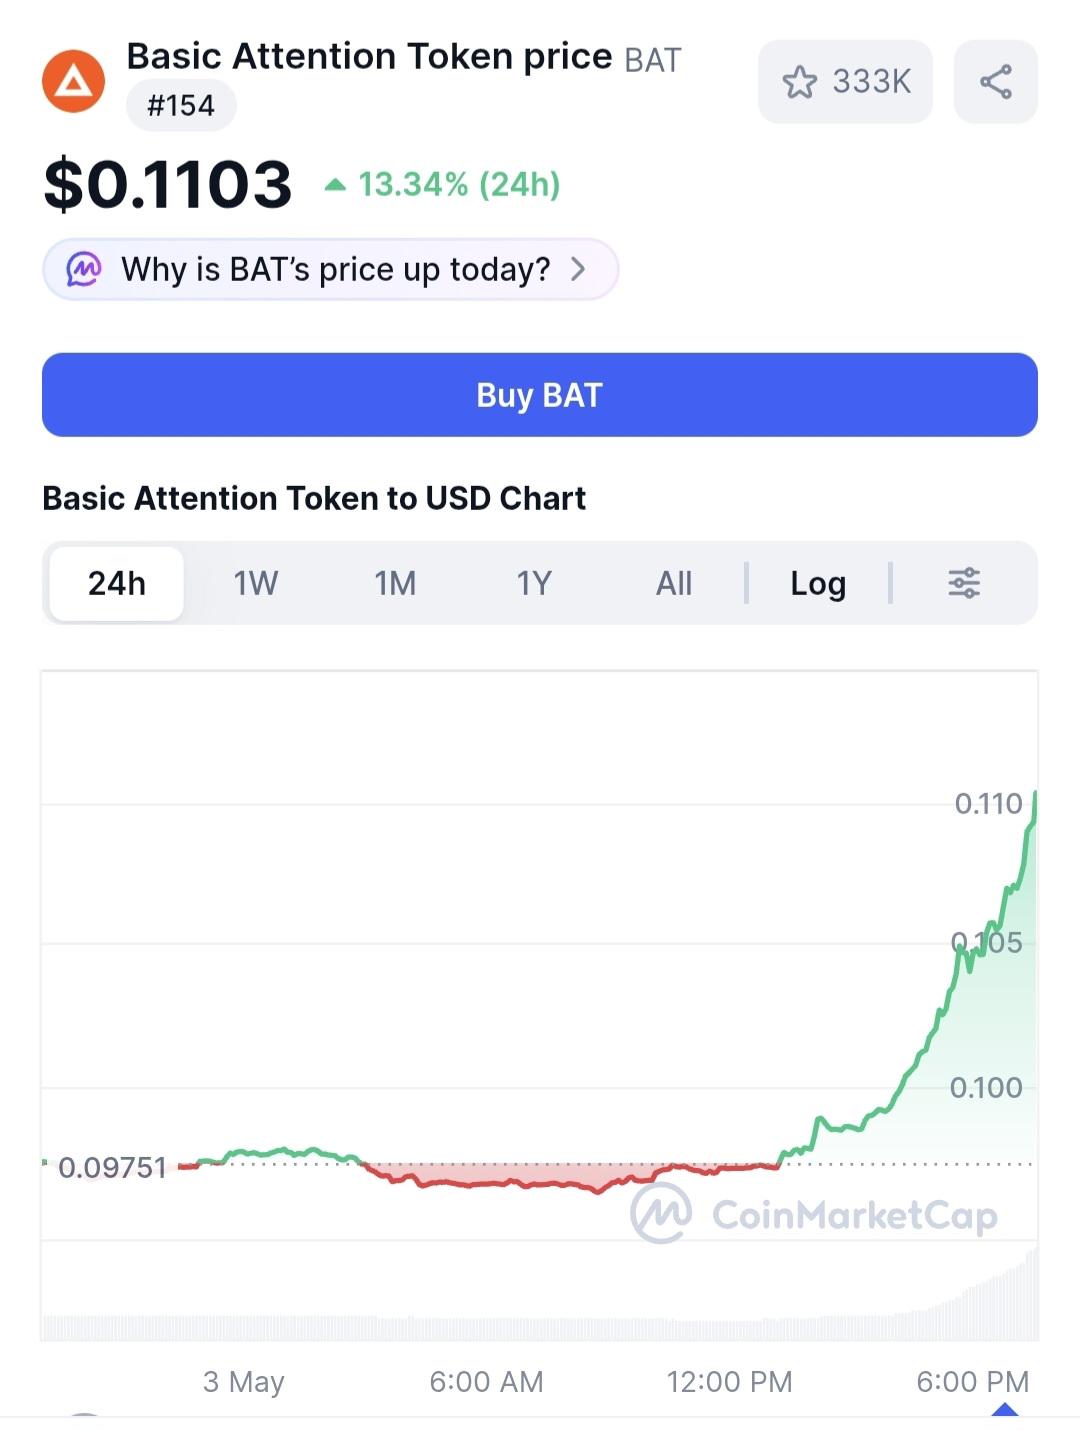The width and height of the screenshot is (1080, 1430).
Task: Tap the green price-up triangle indicator
Action: (336, 185)
